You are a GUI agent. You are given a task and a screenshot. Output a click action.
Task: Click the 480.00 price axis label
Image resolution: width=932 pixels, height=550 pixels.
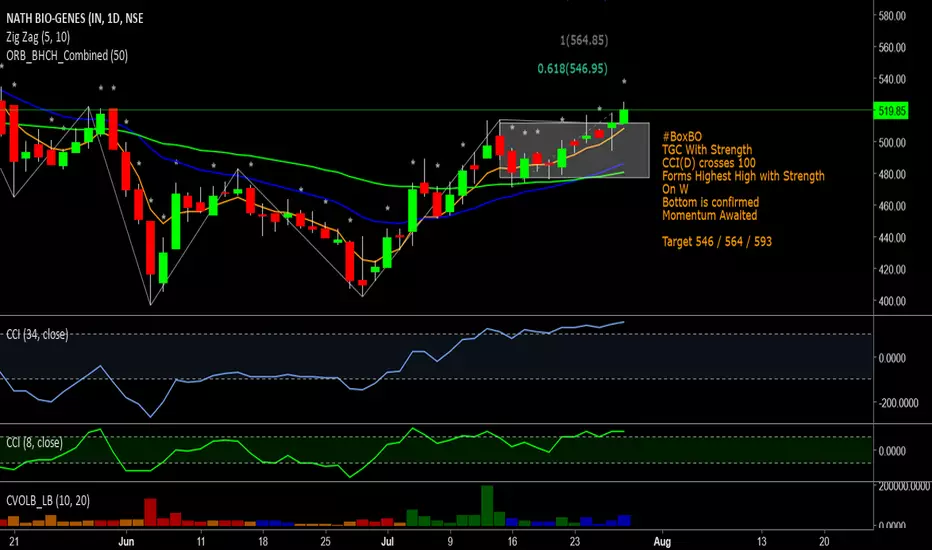pos(892,174)
